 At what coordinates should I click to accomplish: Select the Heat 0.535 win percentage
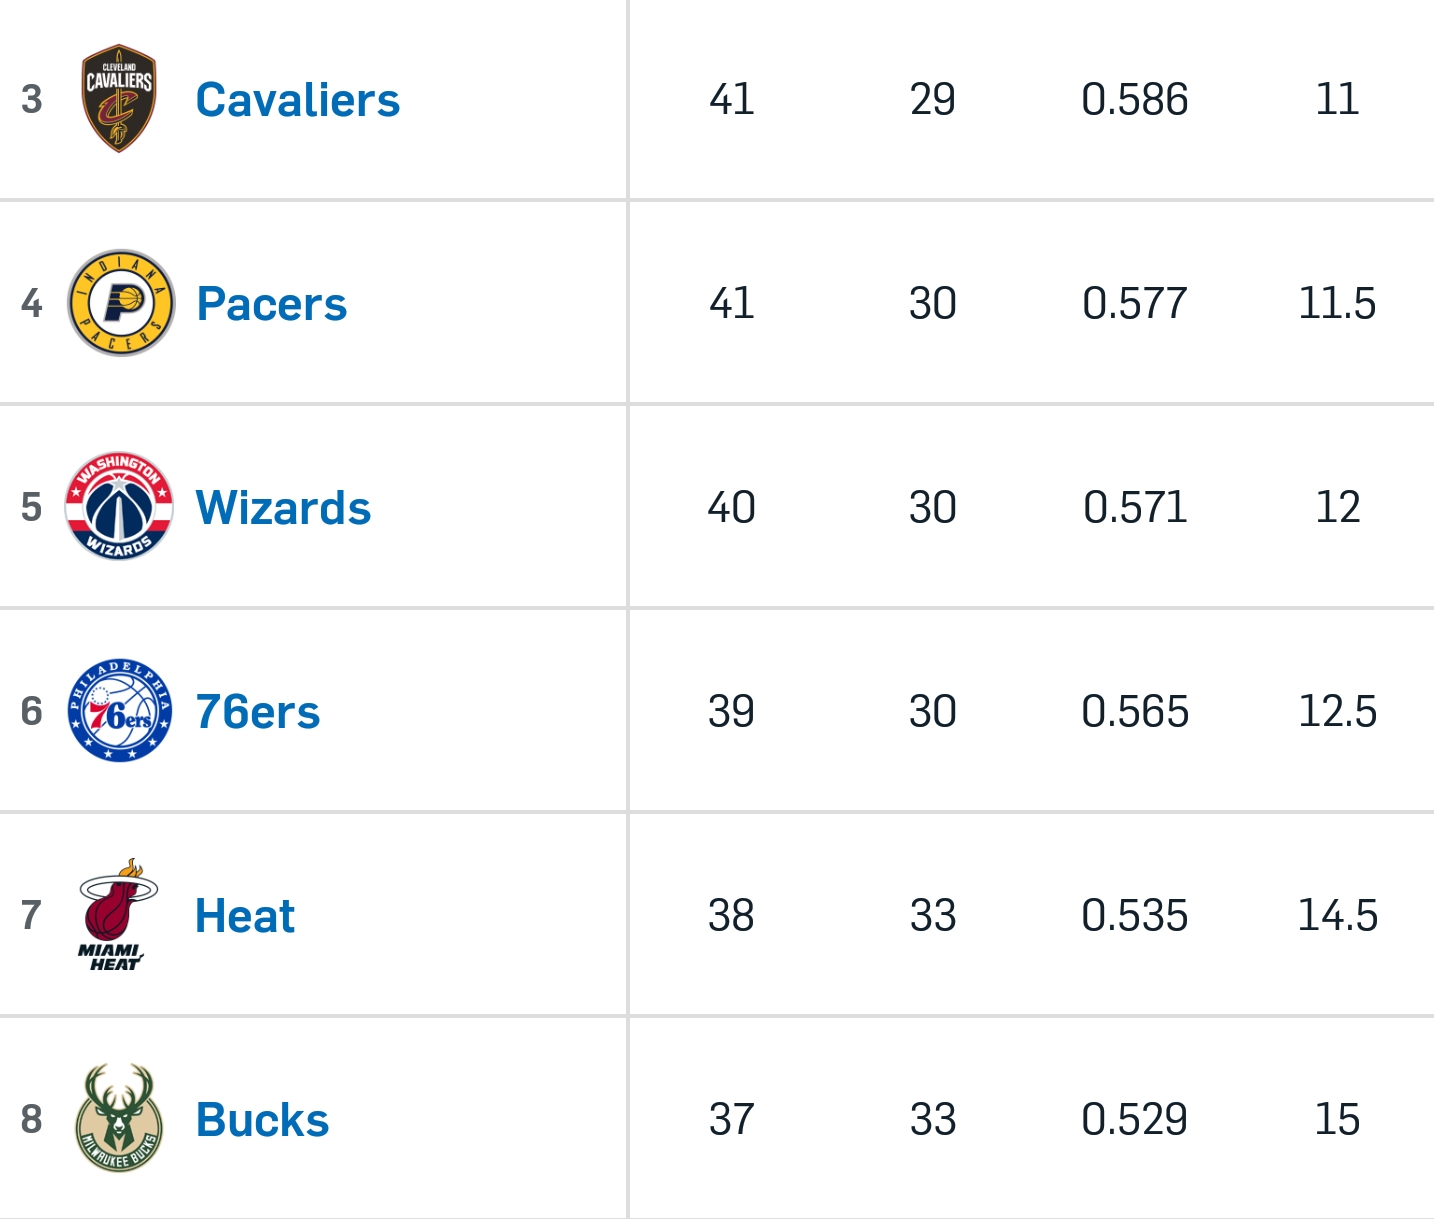(x=1135, y=915)
